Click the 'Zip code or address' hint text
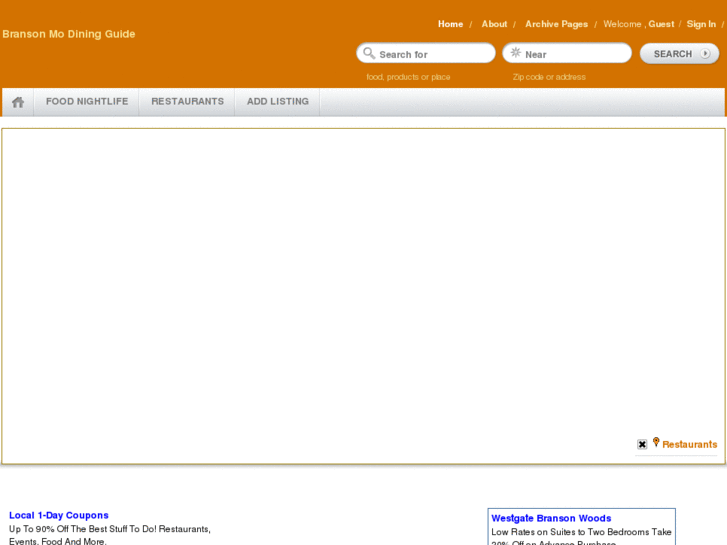Viewport: 727px width, 545px height. 549,77
